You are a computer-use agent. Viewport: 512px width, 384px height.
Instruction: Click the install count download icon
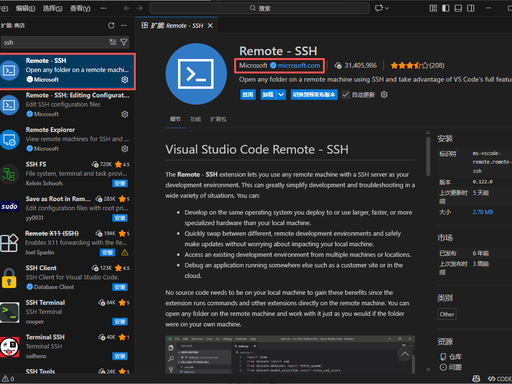click(338, 65)
